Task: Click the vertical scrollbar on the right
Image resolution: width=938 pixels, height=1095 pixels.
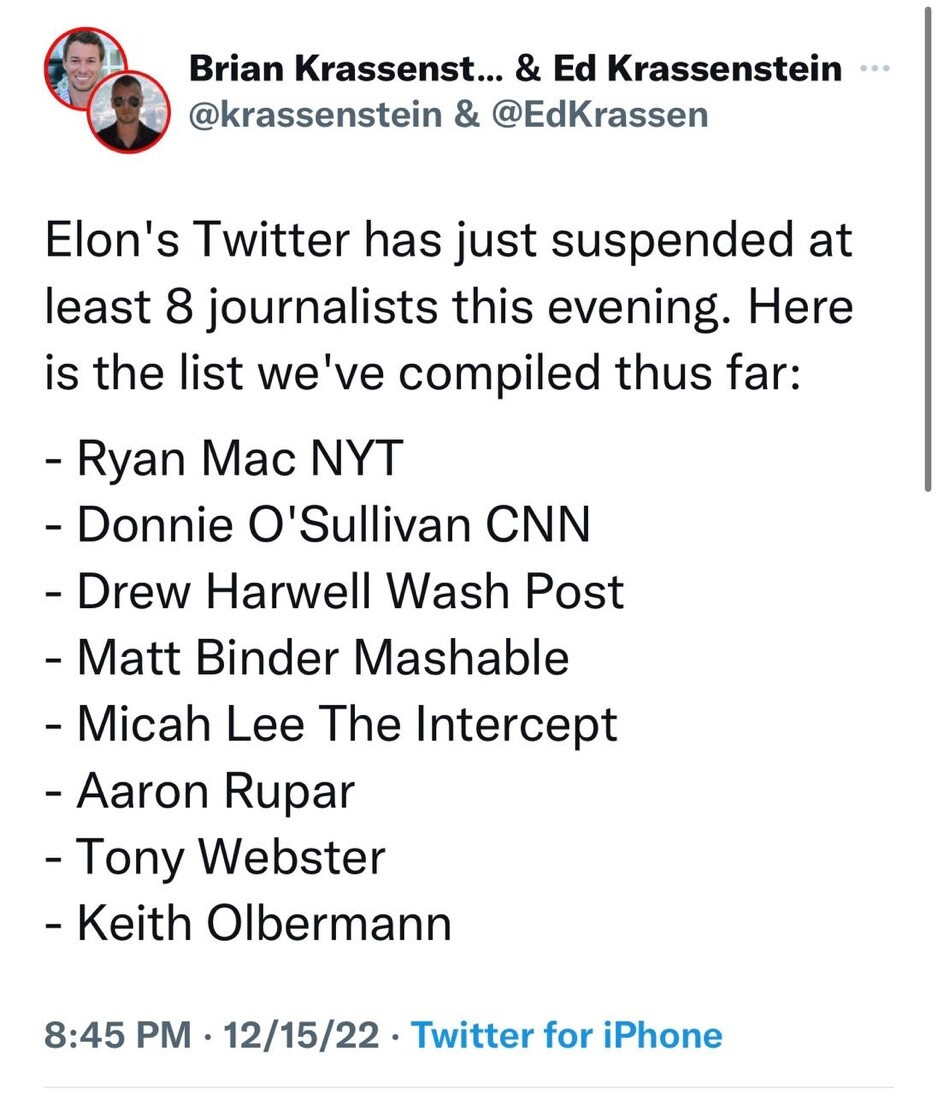Action: click(x=929, y=250)
